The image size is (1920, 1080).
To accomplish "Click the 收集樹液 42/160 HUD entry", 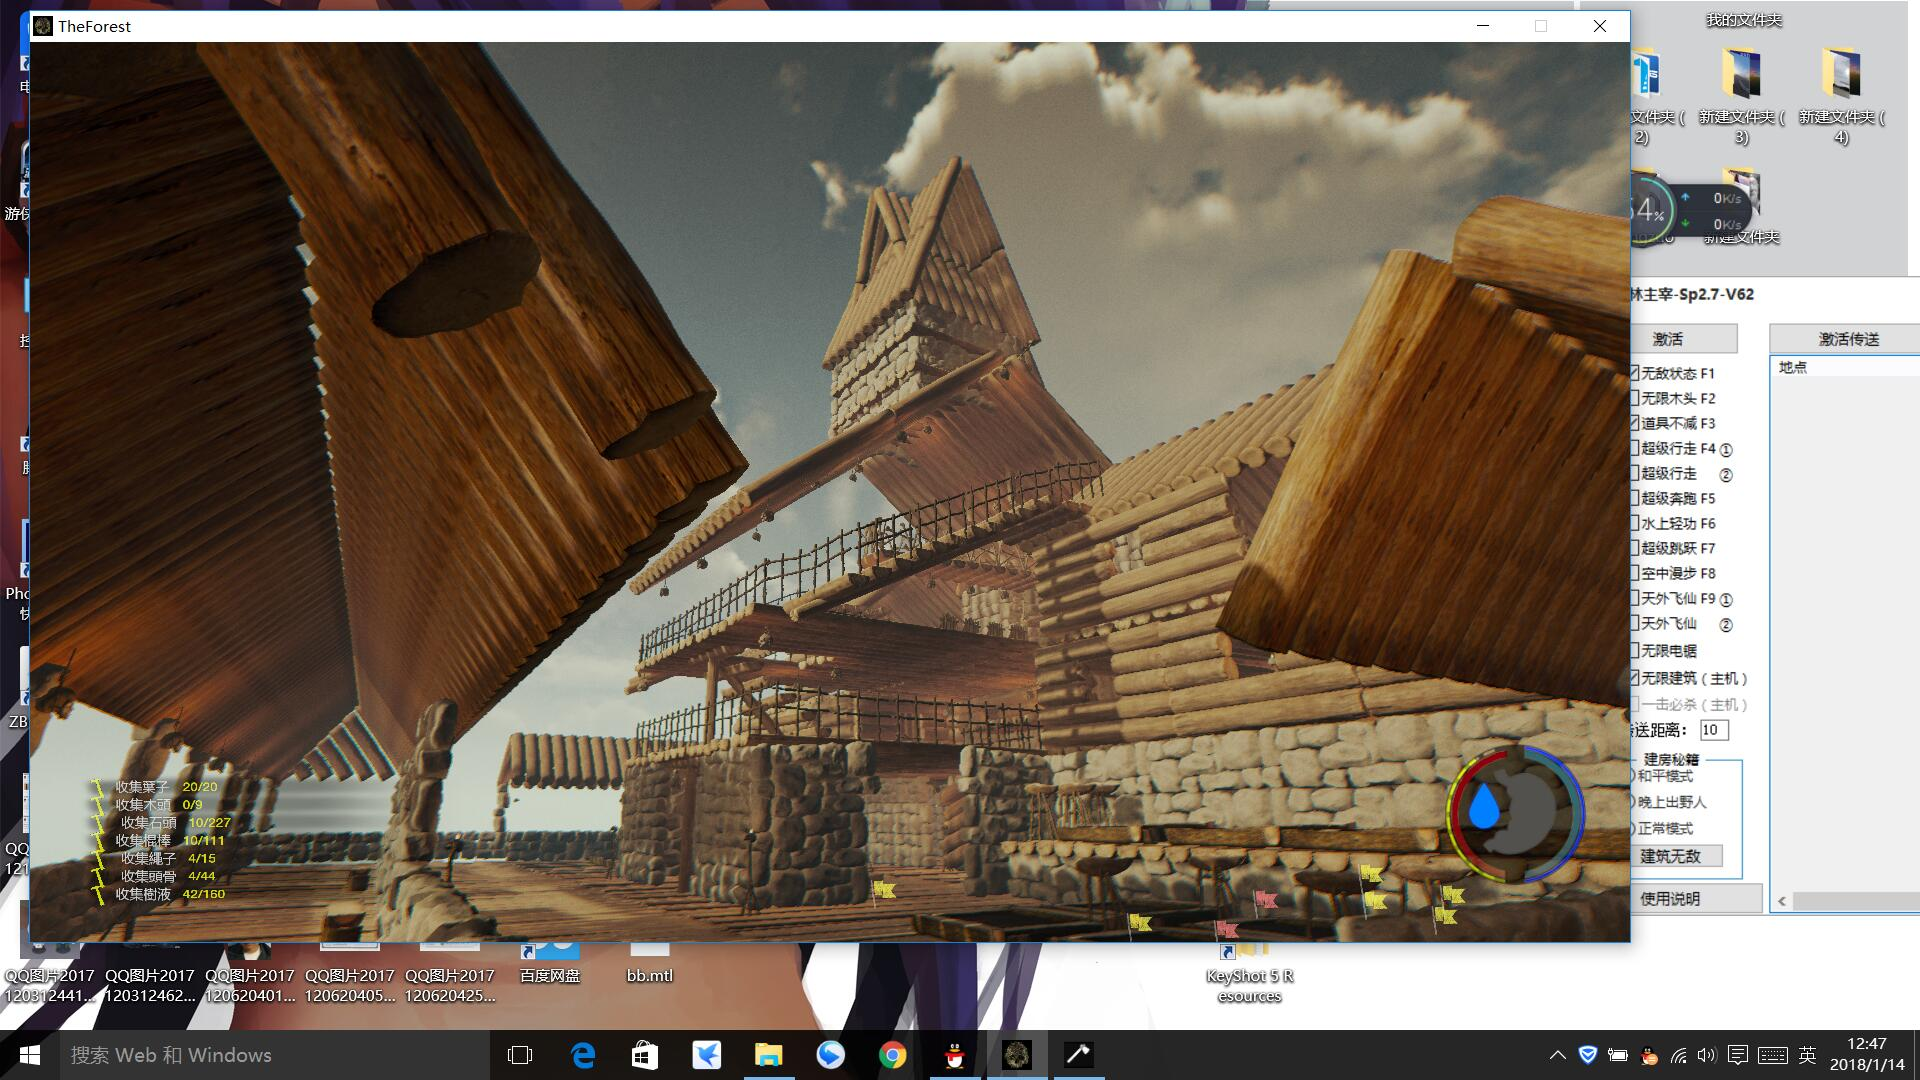I will coord(160,894).
